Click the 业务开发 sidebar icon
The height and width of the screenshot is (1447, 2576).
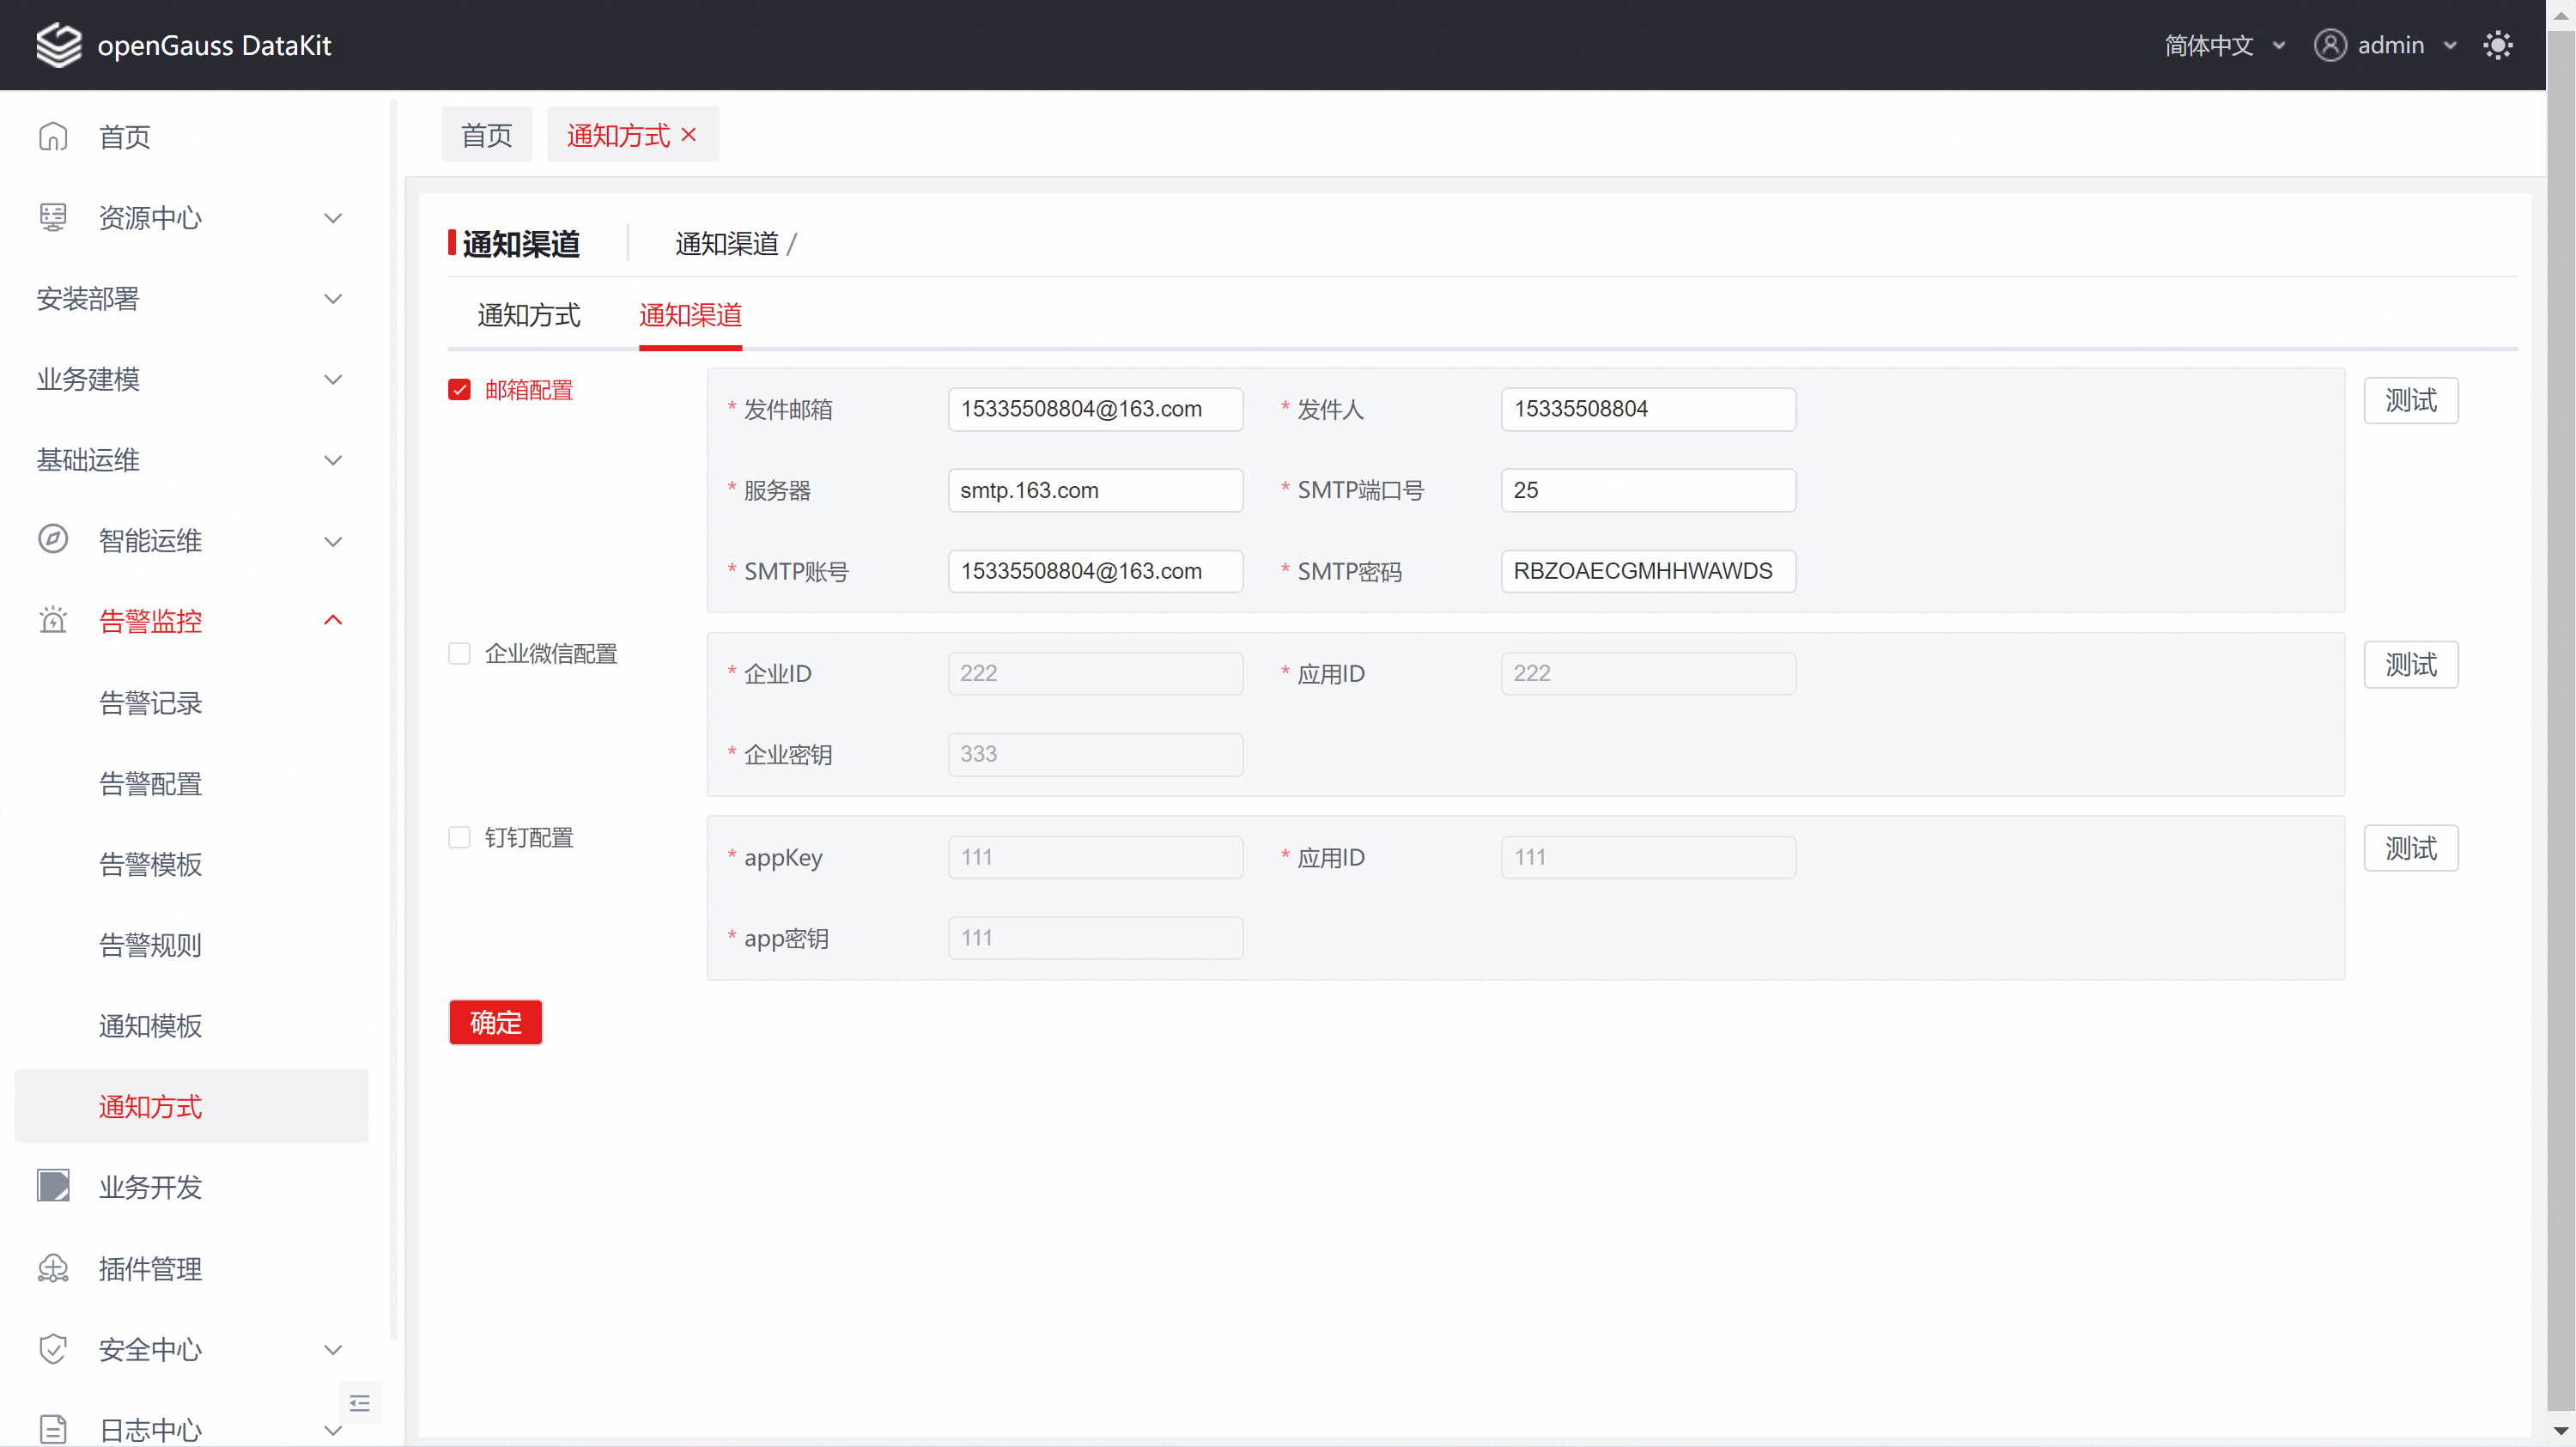pyautogui.click(x=53, y=1187)
